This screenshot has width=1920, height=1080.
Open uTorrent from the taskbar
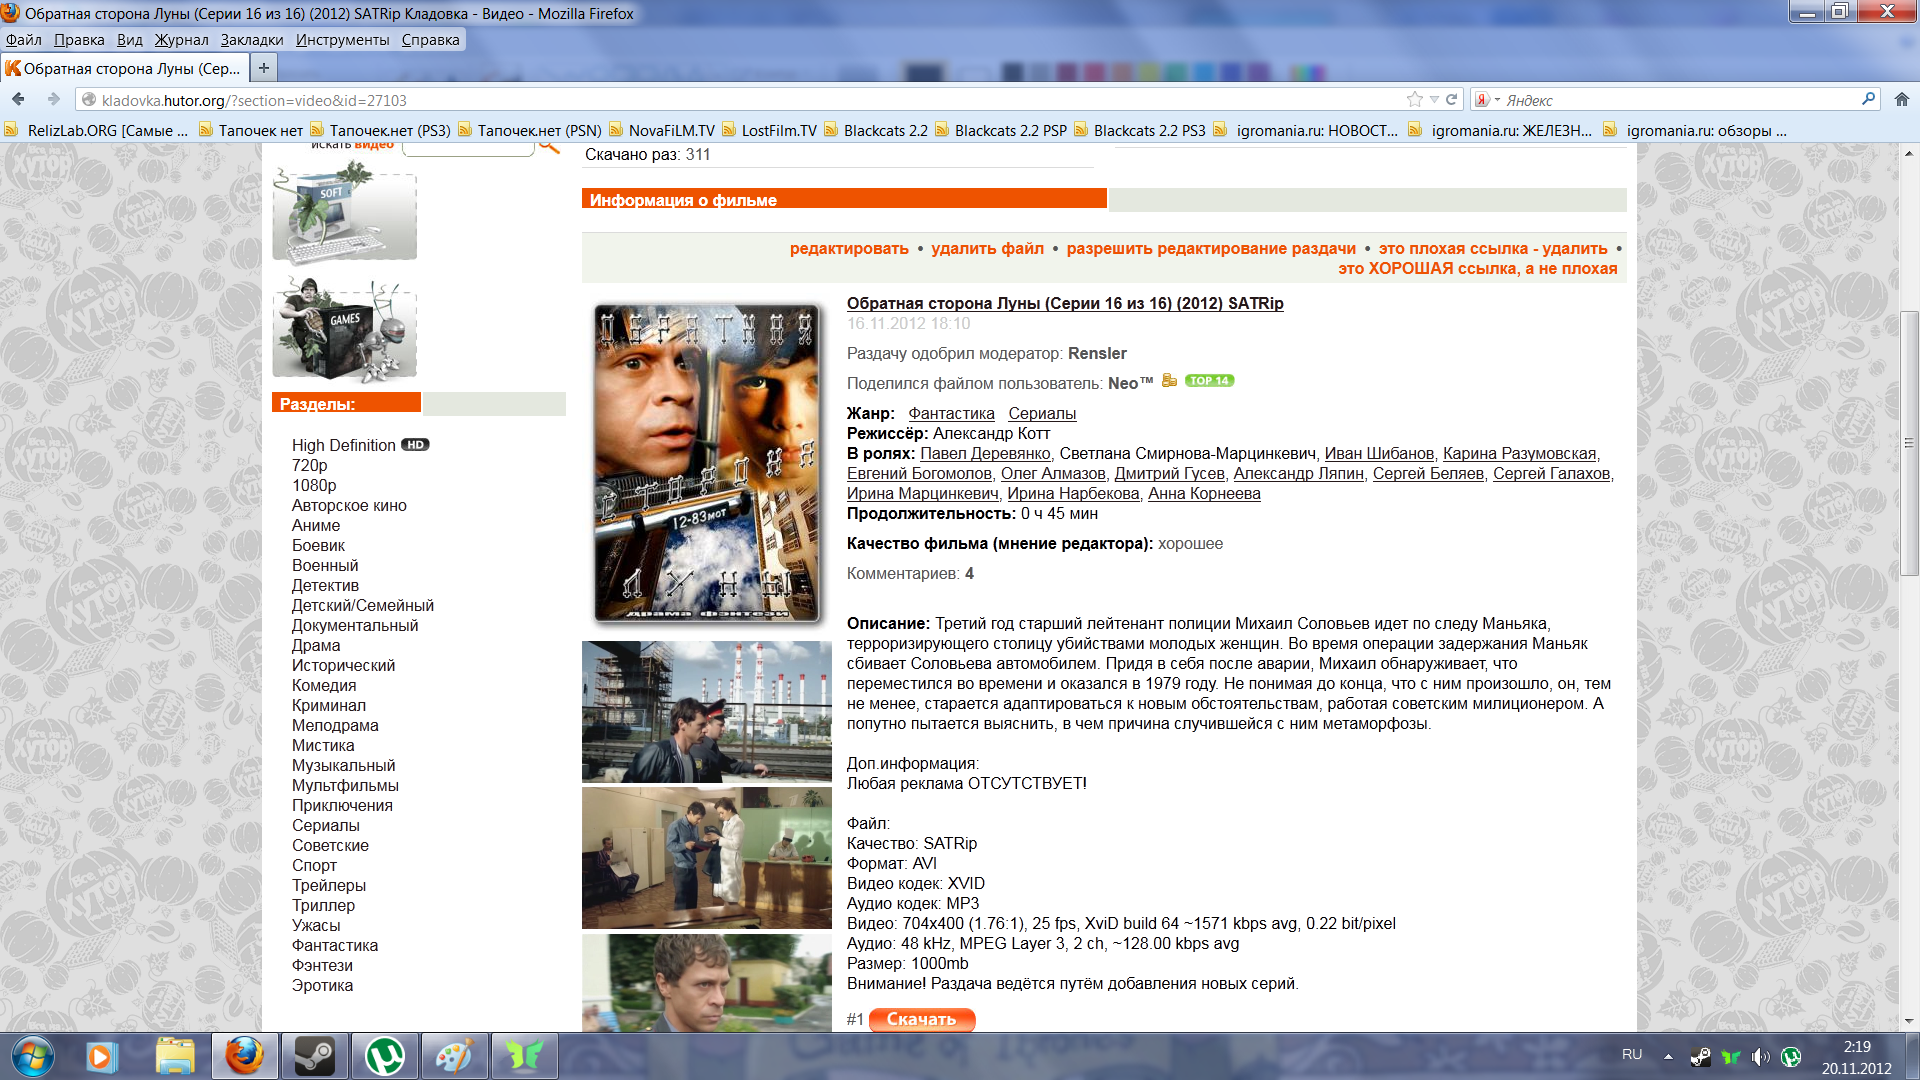[385, 1056]
